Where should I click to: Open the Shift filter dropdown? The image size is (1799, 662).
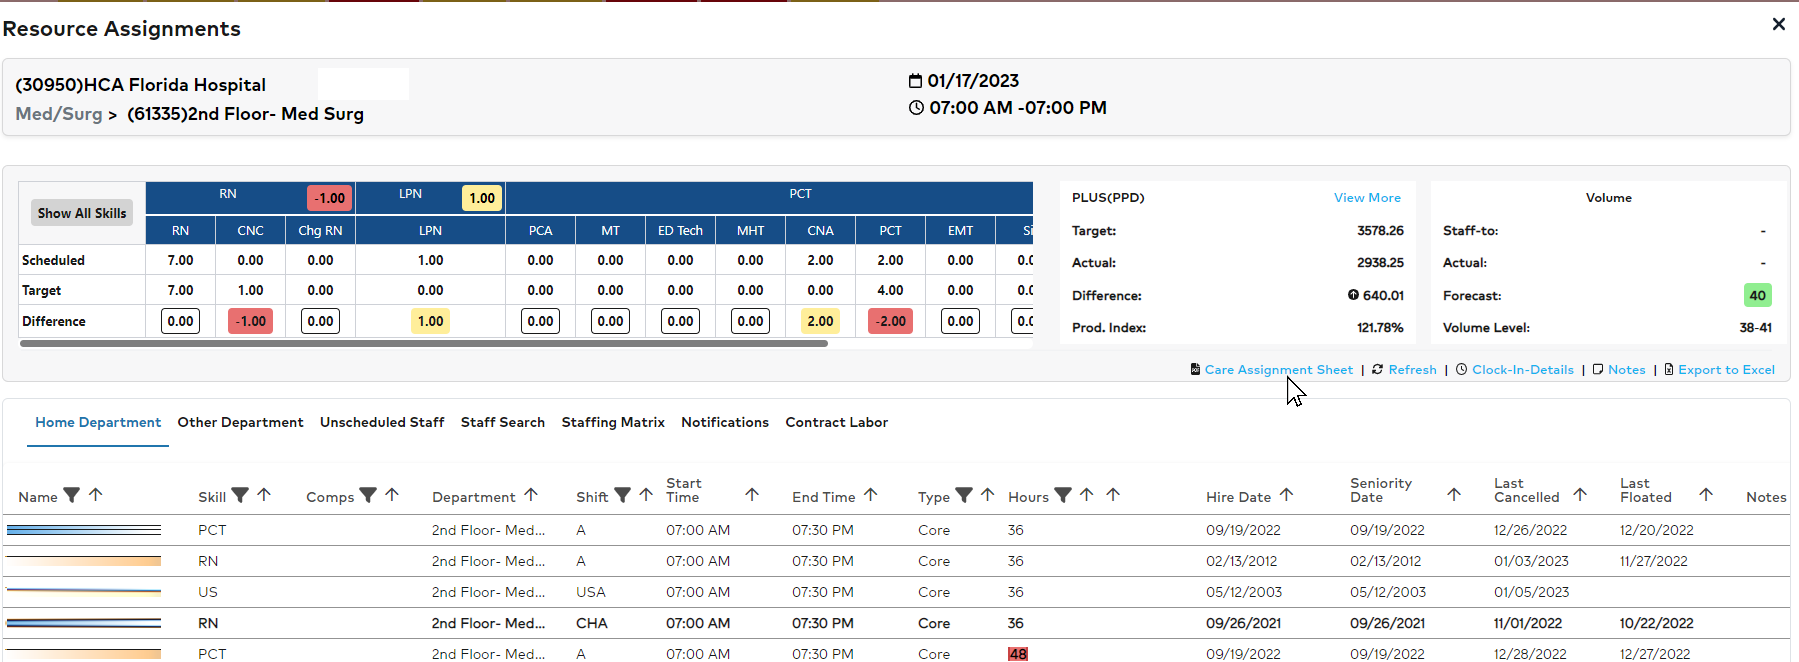622,495
